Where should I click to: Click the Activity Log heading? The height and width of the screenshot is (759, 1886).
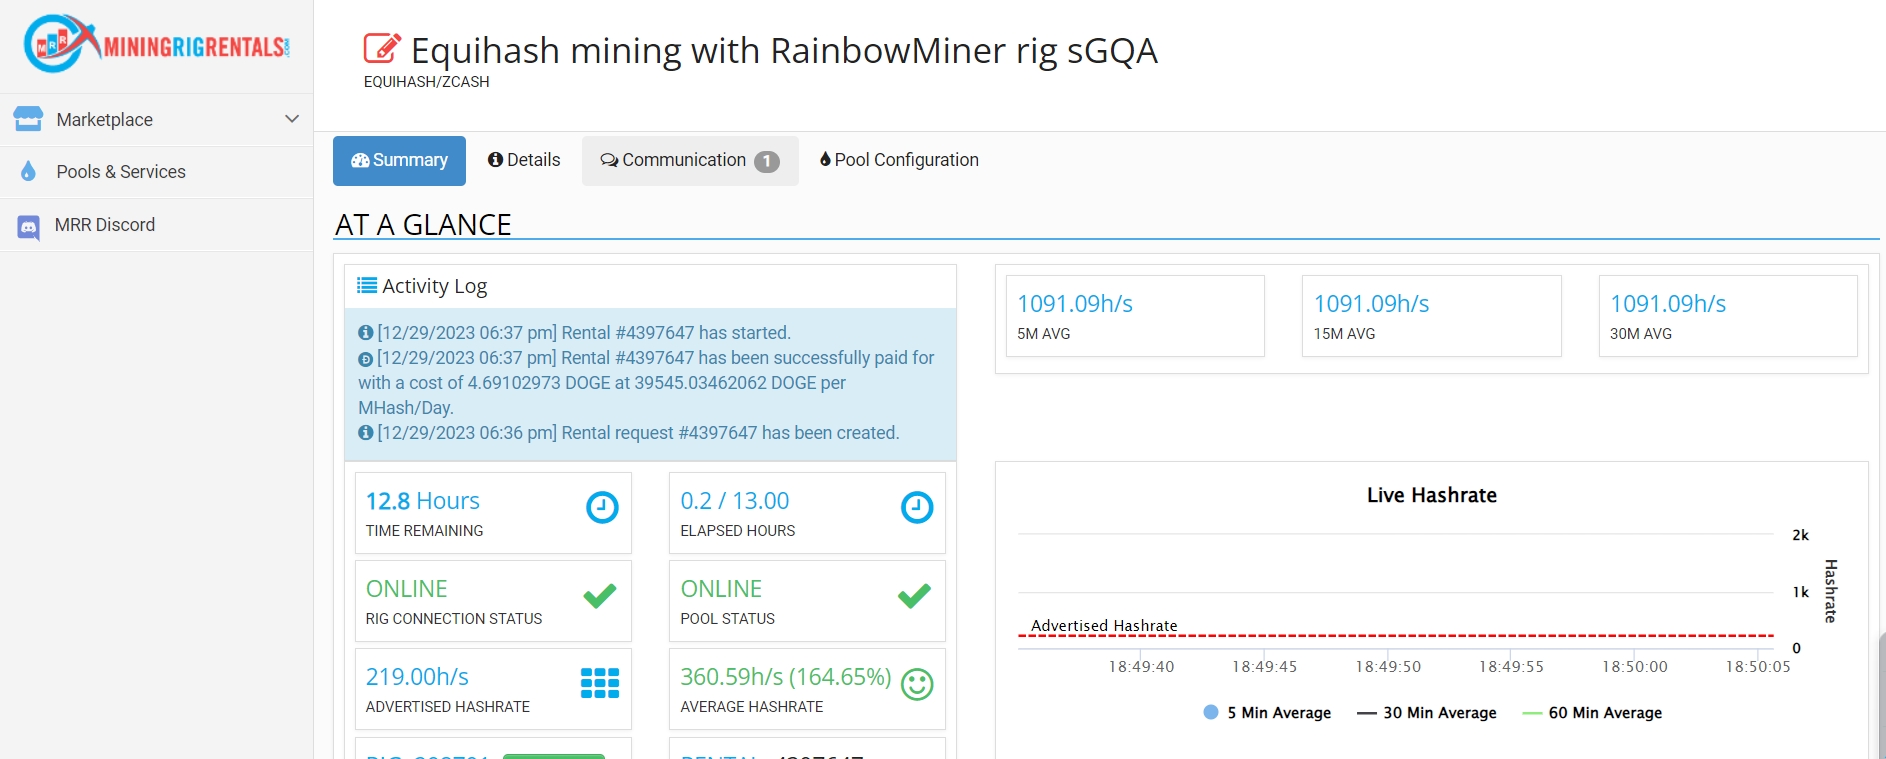click(434, 286)
